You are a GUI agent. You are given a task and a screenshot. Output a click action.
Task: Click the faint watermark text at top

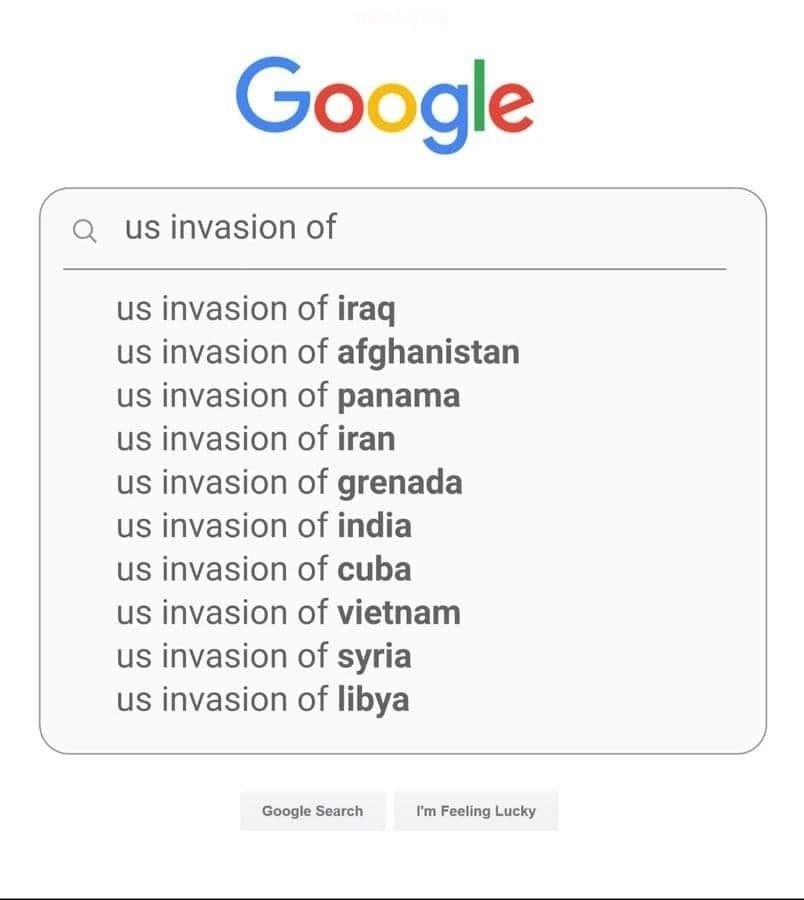[403, 17]
